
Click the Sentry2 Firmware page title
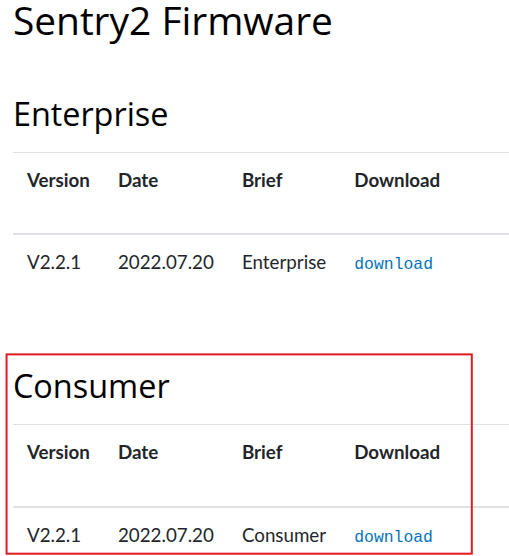point(173,23)
